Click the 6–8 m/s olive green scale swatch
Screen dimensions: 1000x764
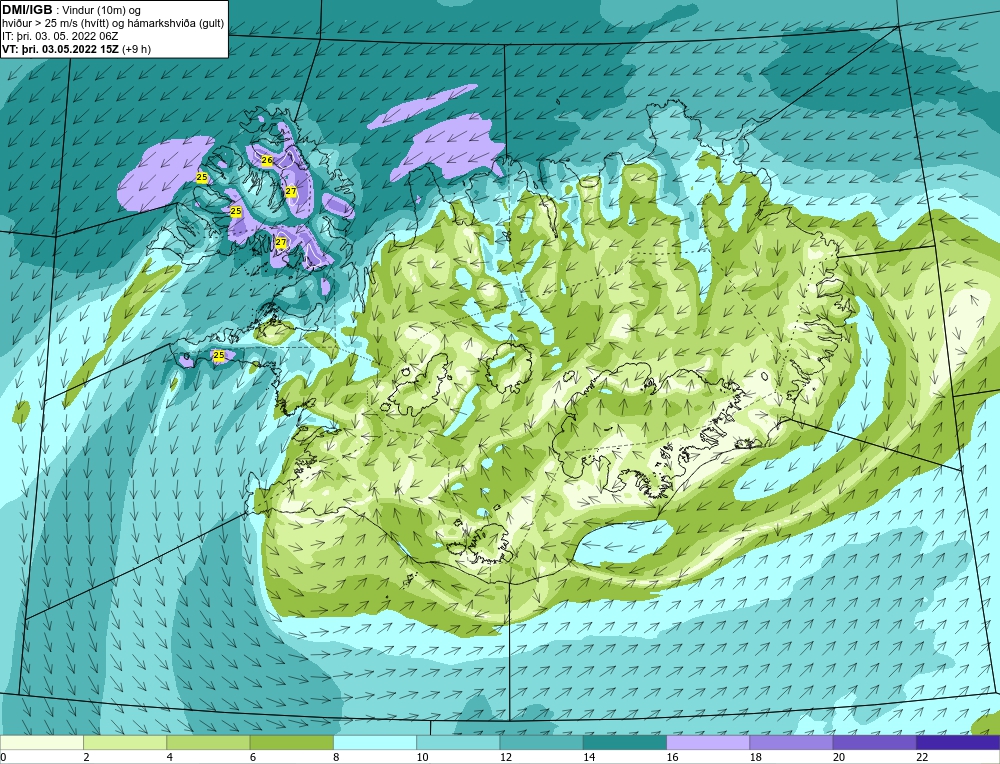coord(292,742)
